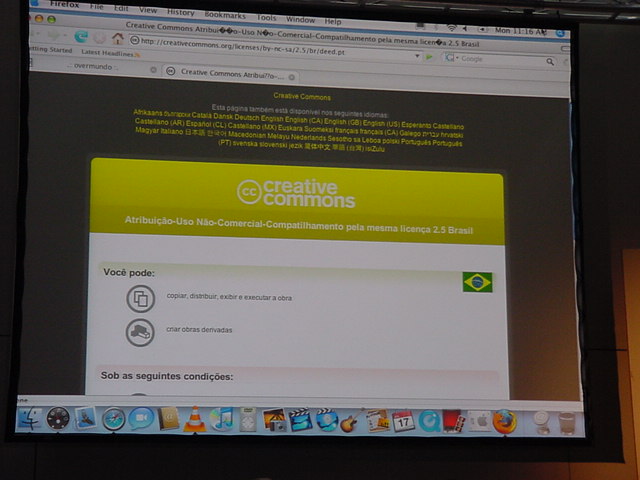The height and width of the screenshot is (480, 640).
Task: Open Spotlight in the menu bar
Action: click(560, 33)
